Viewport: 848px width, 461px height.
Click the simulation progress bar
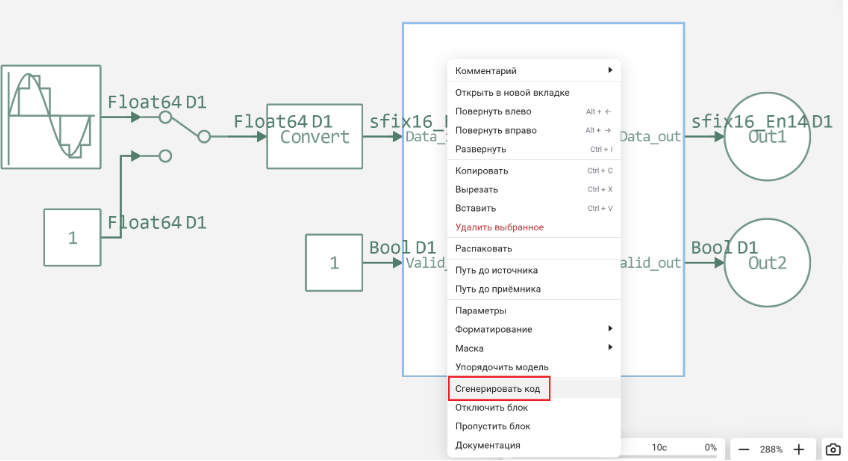(670, 447)
